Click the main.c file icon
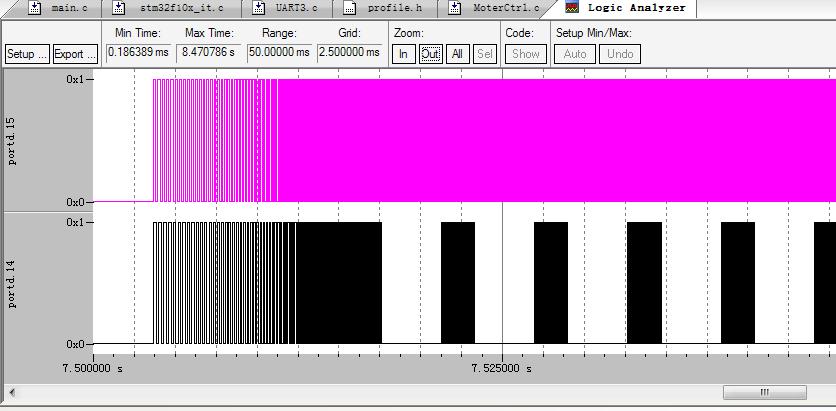The width and height of the screenshot is (836, 411). coord(35,7)
